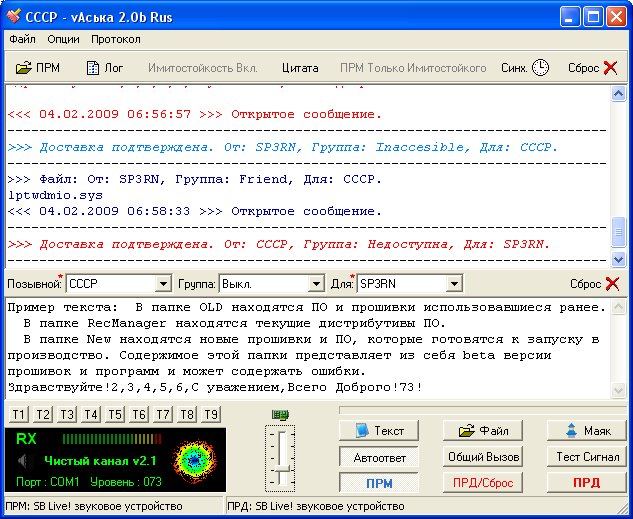Click the blue Доставка подтверждена line from SP3RN
Image resolution: width=633 pixels, height=519 pixels.
(x=283, y=147)
